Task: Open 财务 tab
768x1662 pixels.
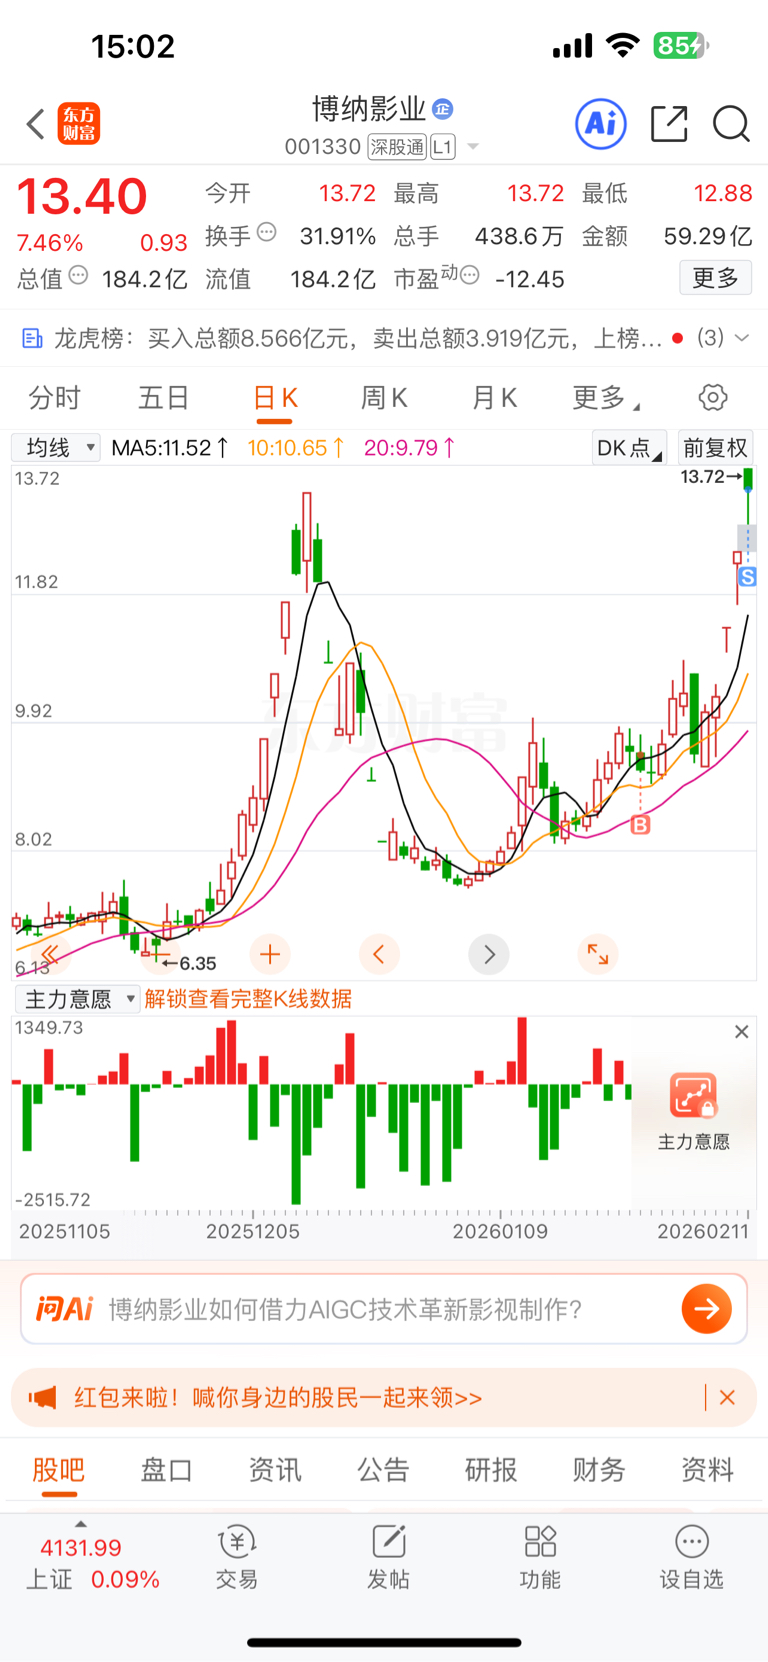Action: point(599,1470)
